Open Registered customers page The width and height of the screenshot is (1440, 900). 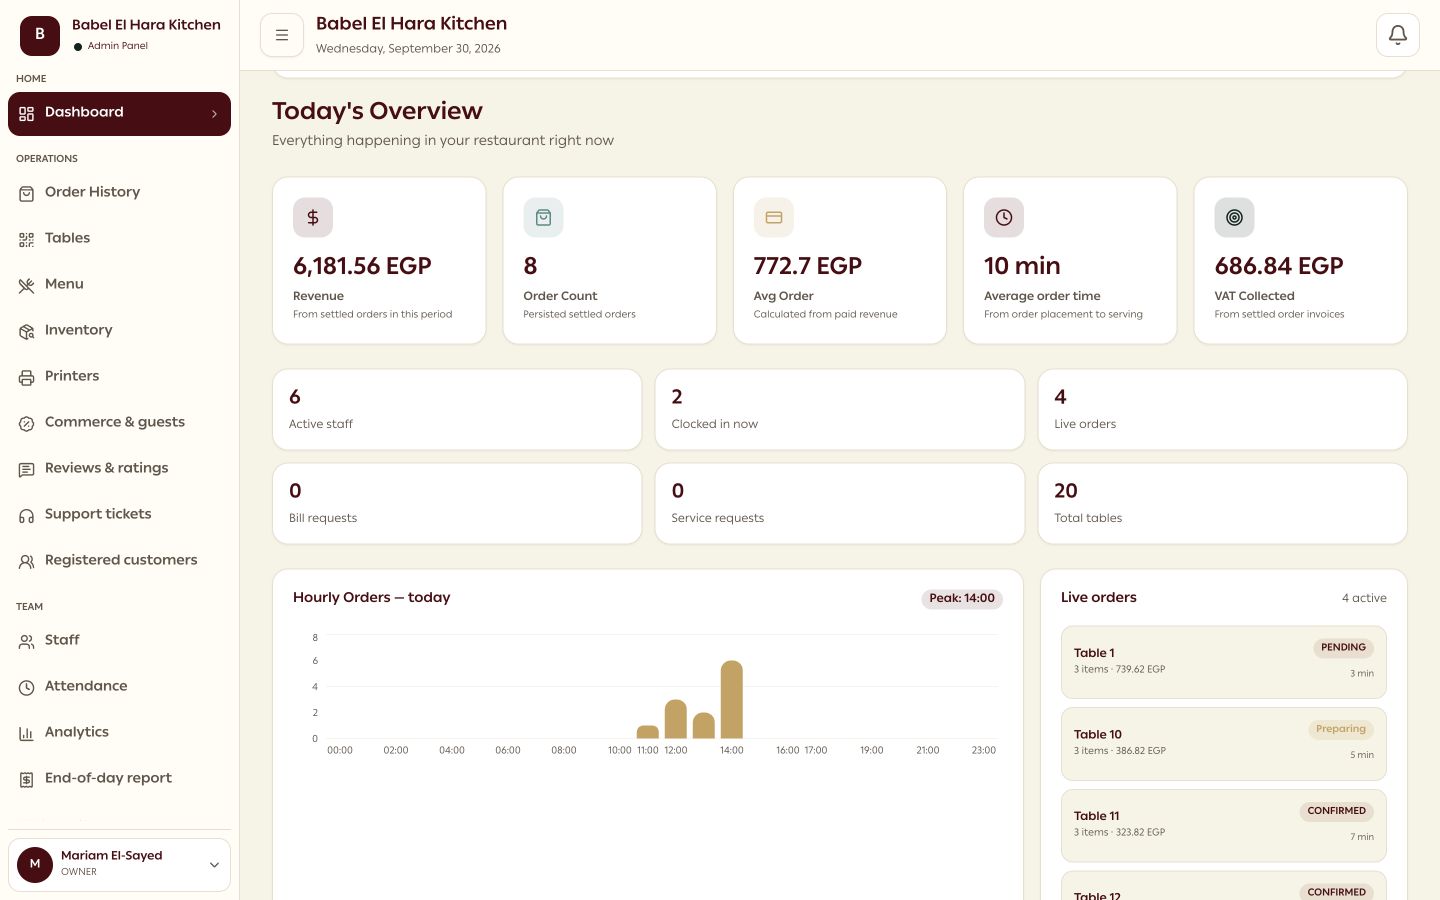(119, 560)
